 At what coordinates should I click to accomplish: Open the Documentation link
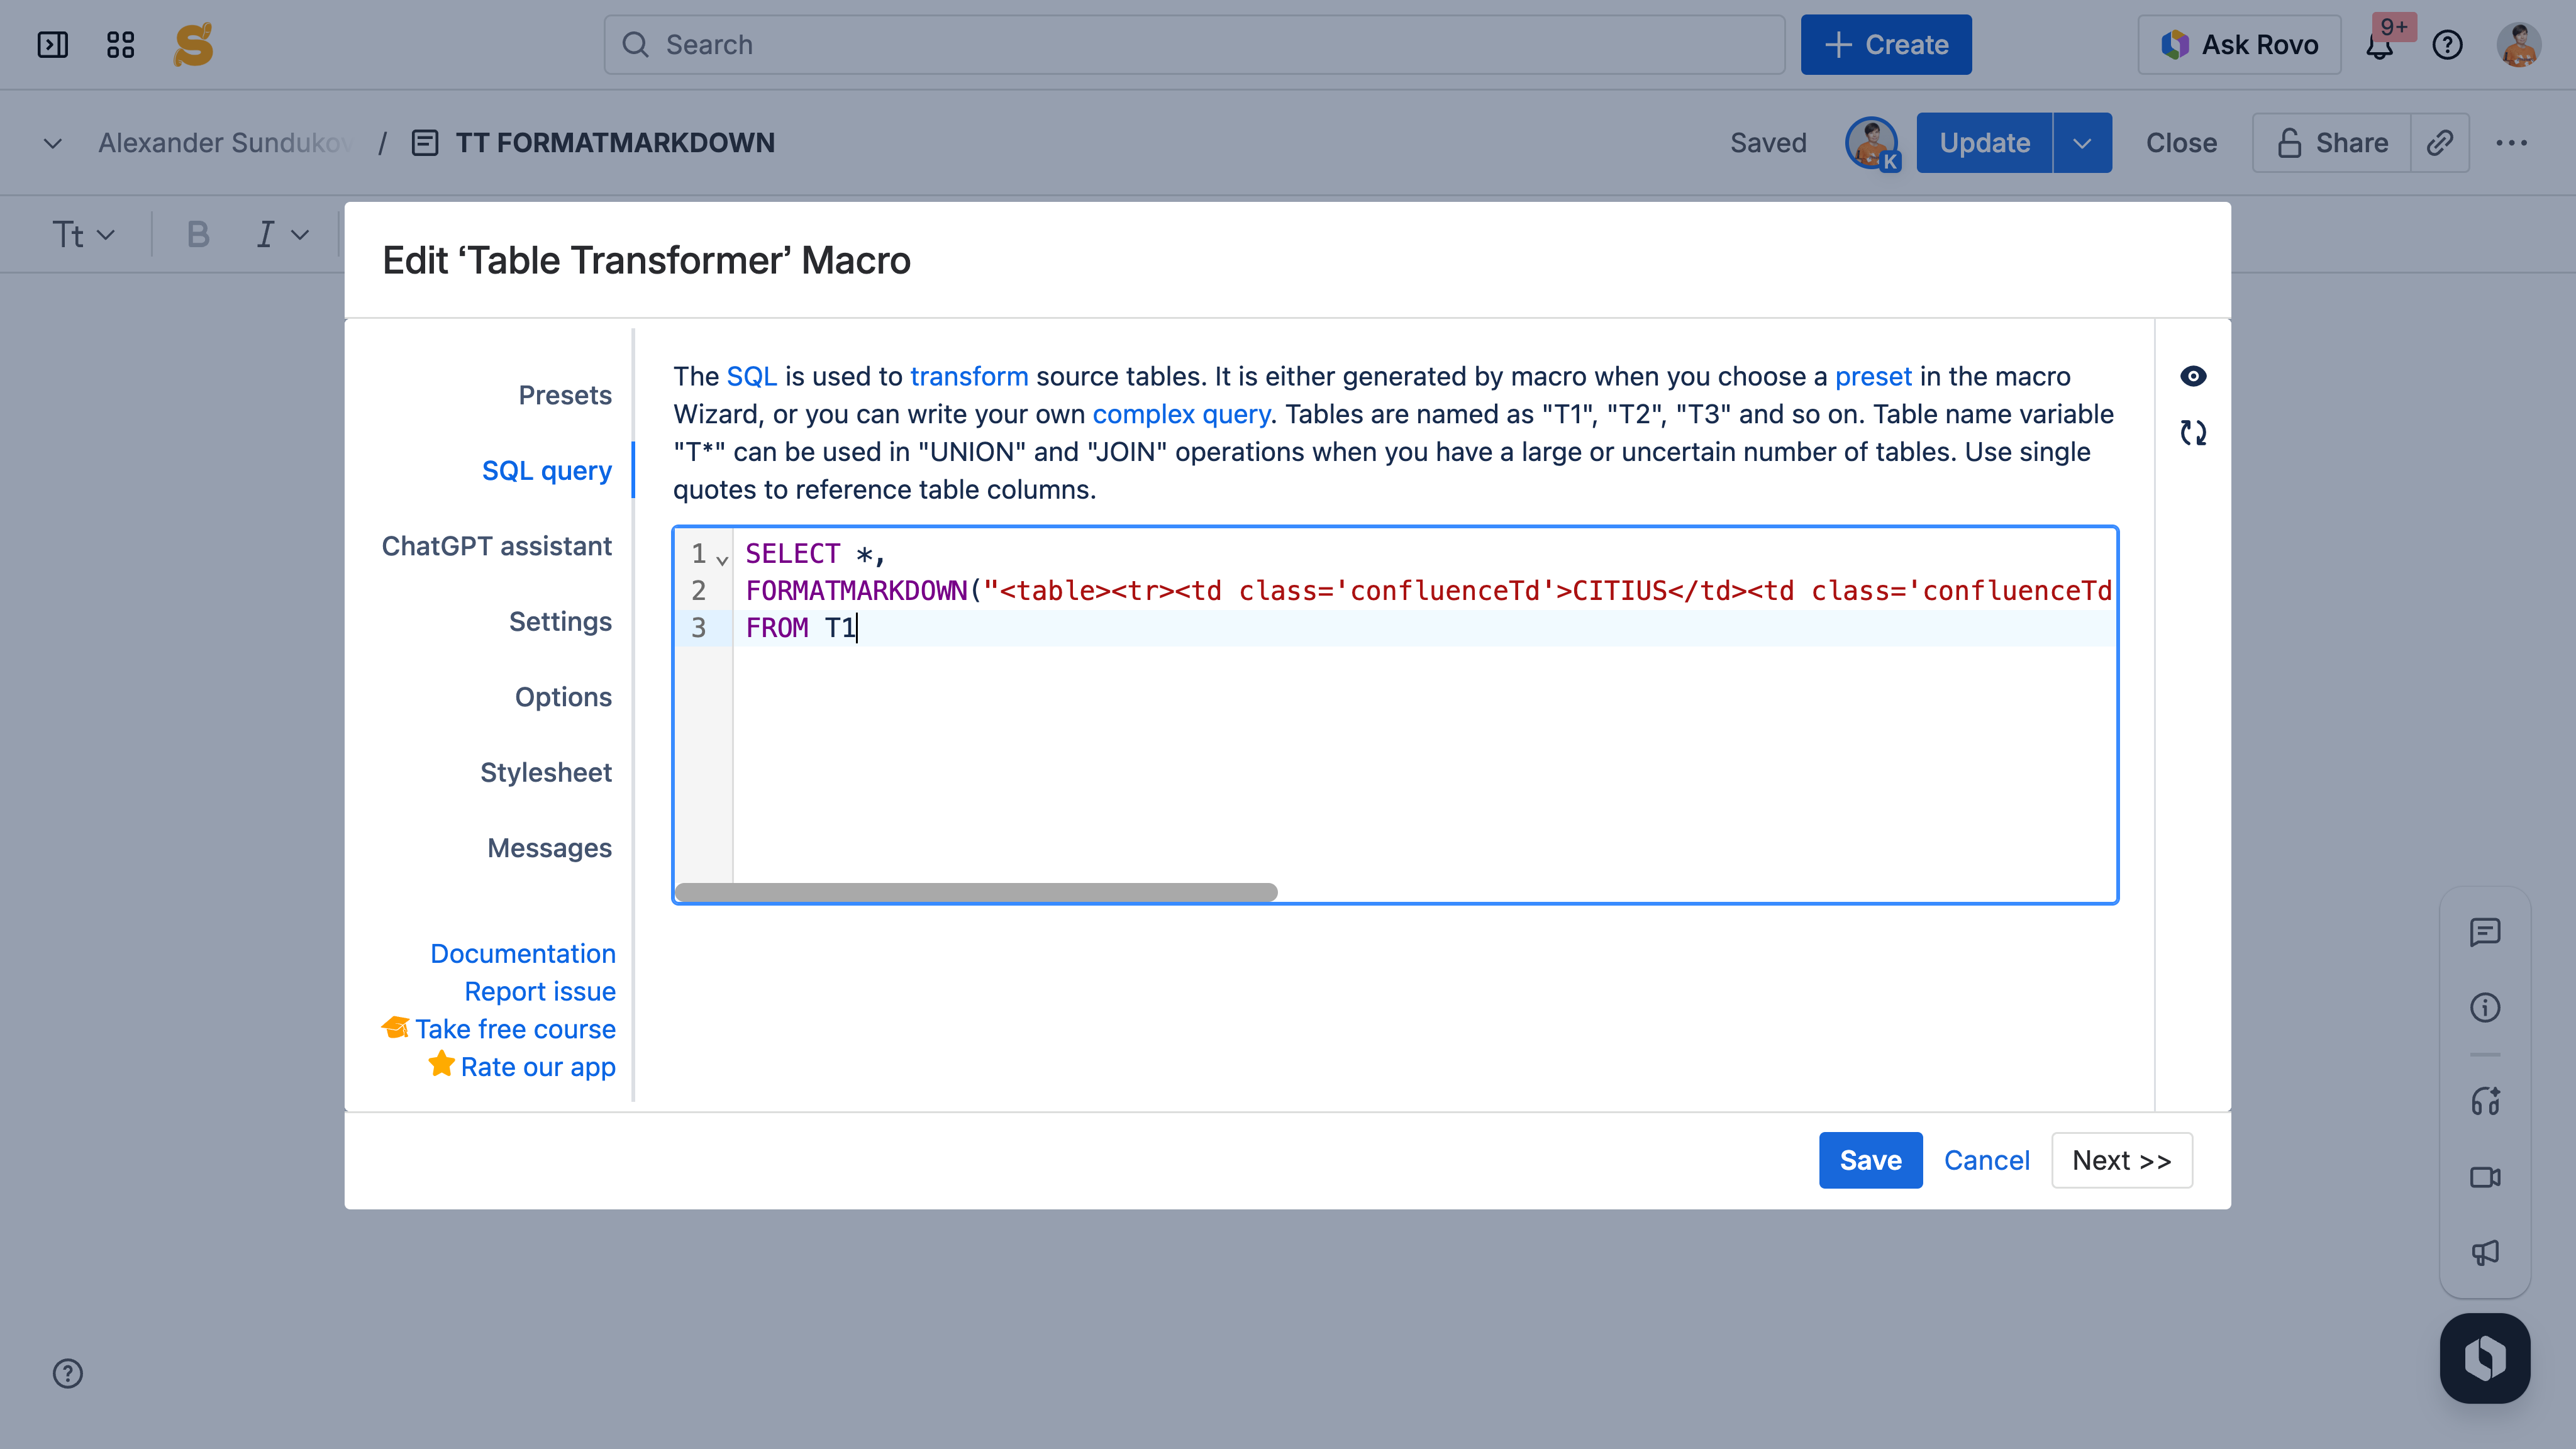click(x=522, y=953)
